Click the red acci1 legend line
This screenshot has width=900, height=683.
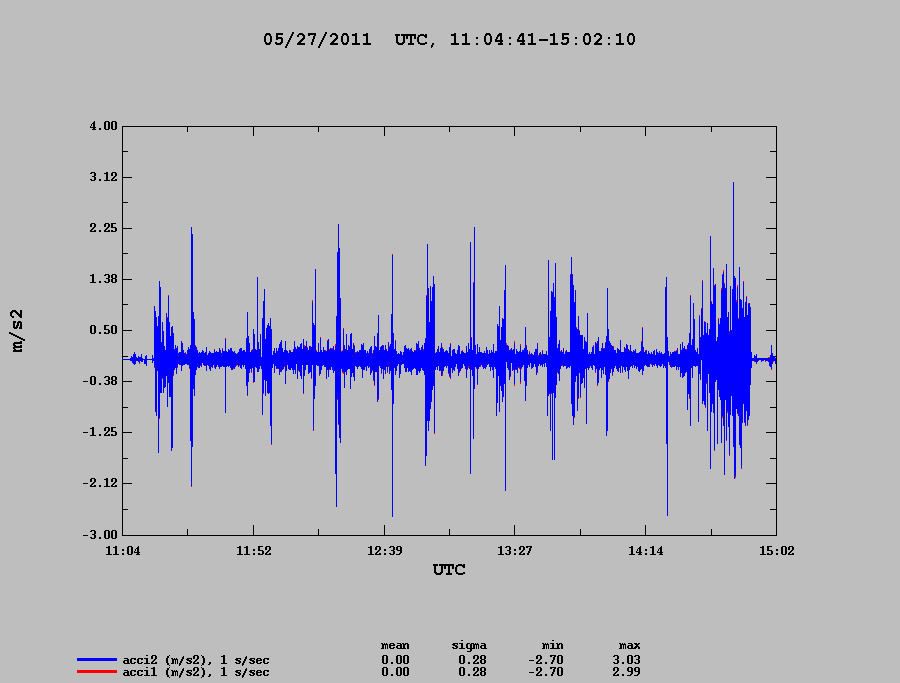click(96, 672)
